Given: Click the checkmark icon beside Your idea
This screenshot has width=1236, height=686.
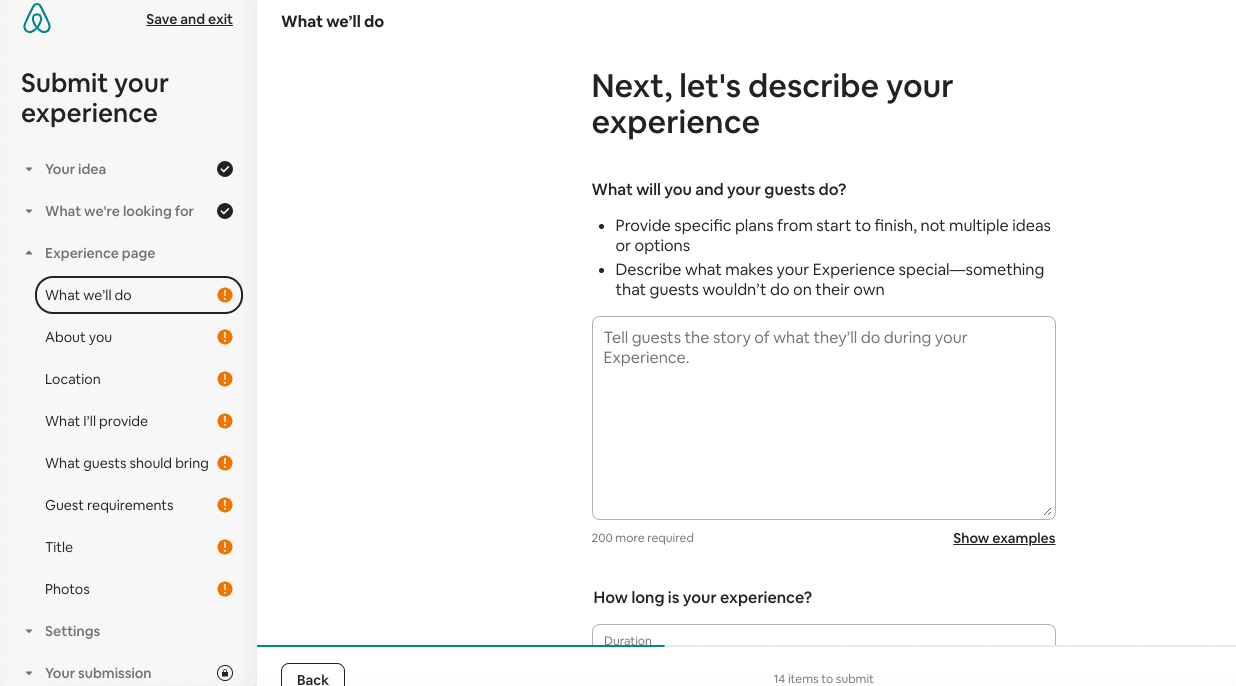Looking at the screenshot, I should click(225, 169).
